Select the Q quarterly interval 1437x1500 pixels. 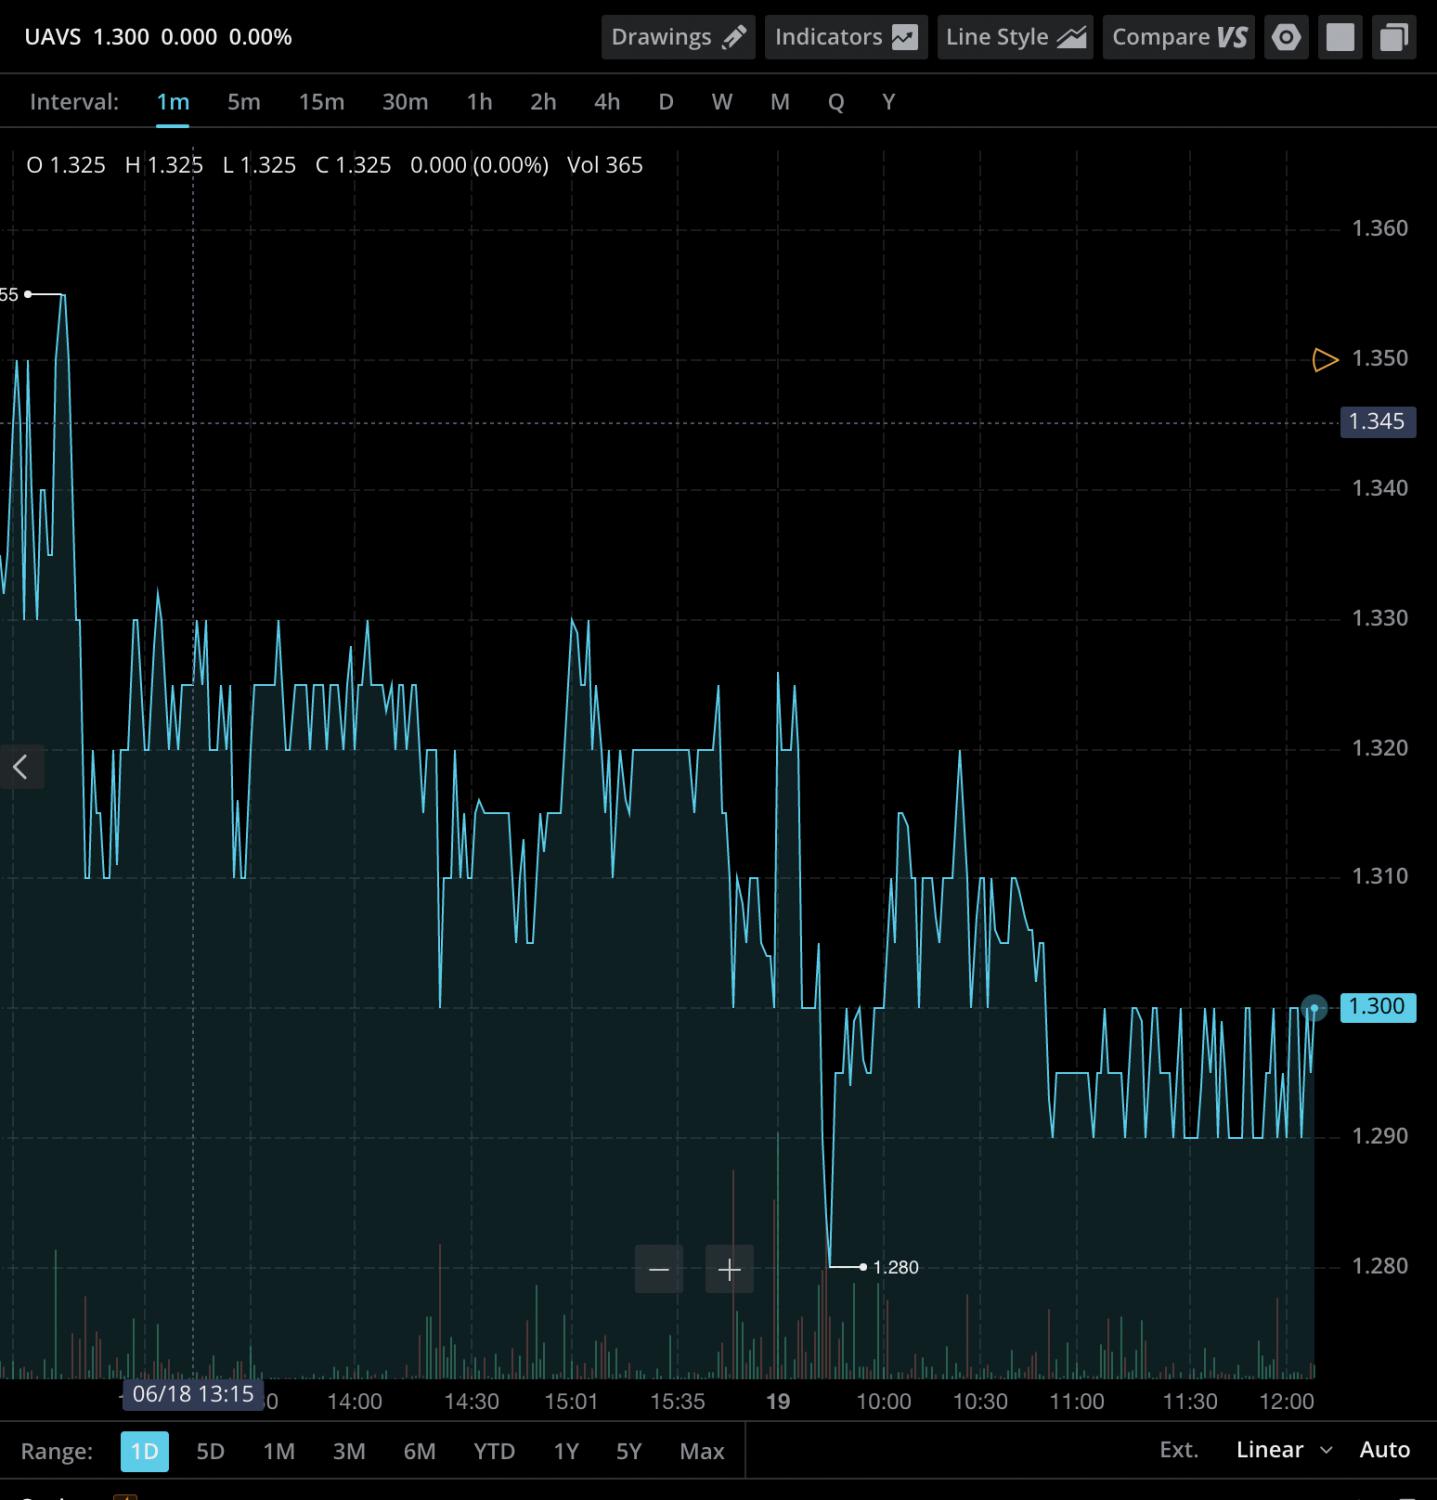click(836, 102)
